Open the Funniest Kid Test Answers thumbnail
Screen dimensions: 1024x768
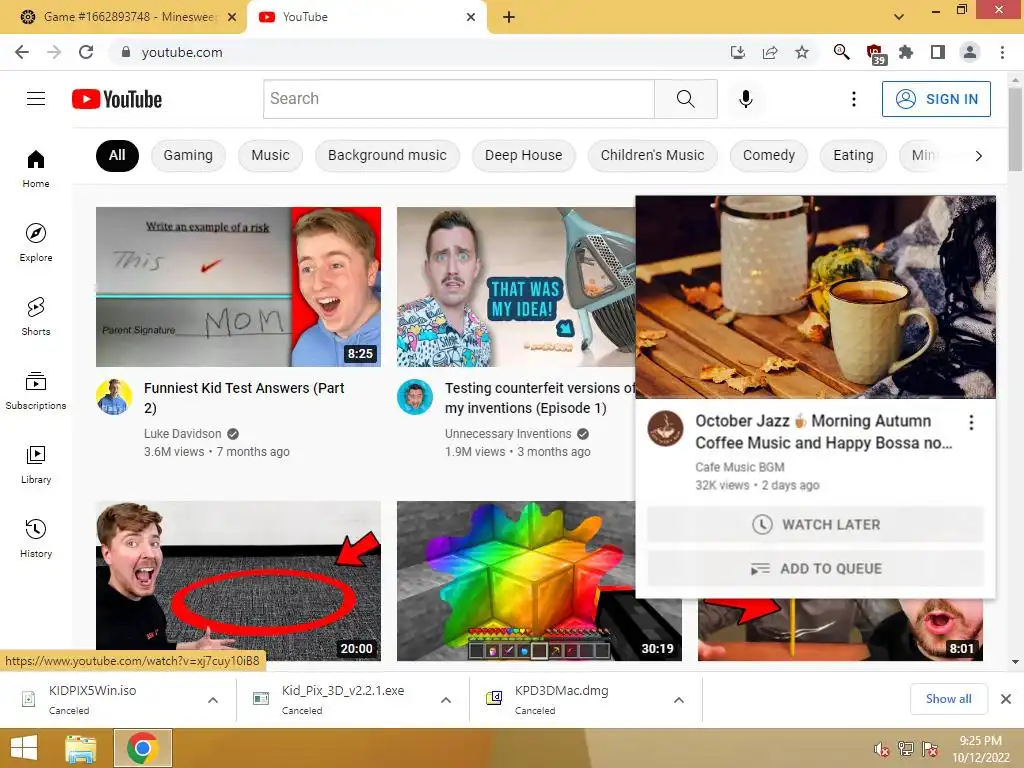(238, 287)
